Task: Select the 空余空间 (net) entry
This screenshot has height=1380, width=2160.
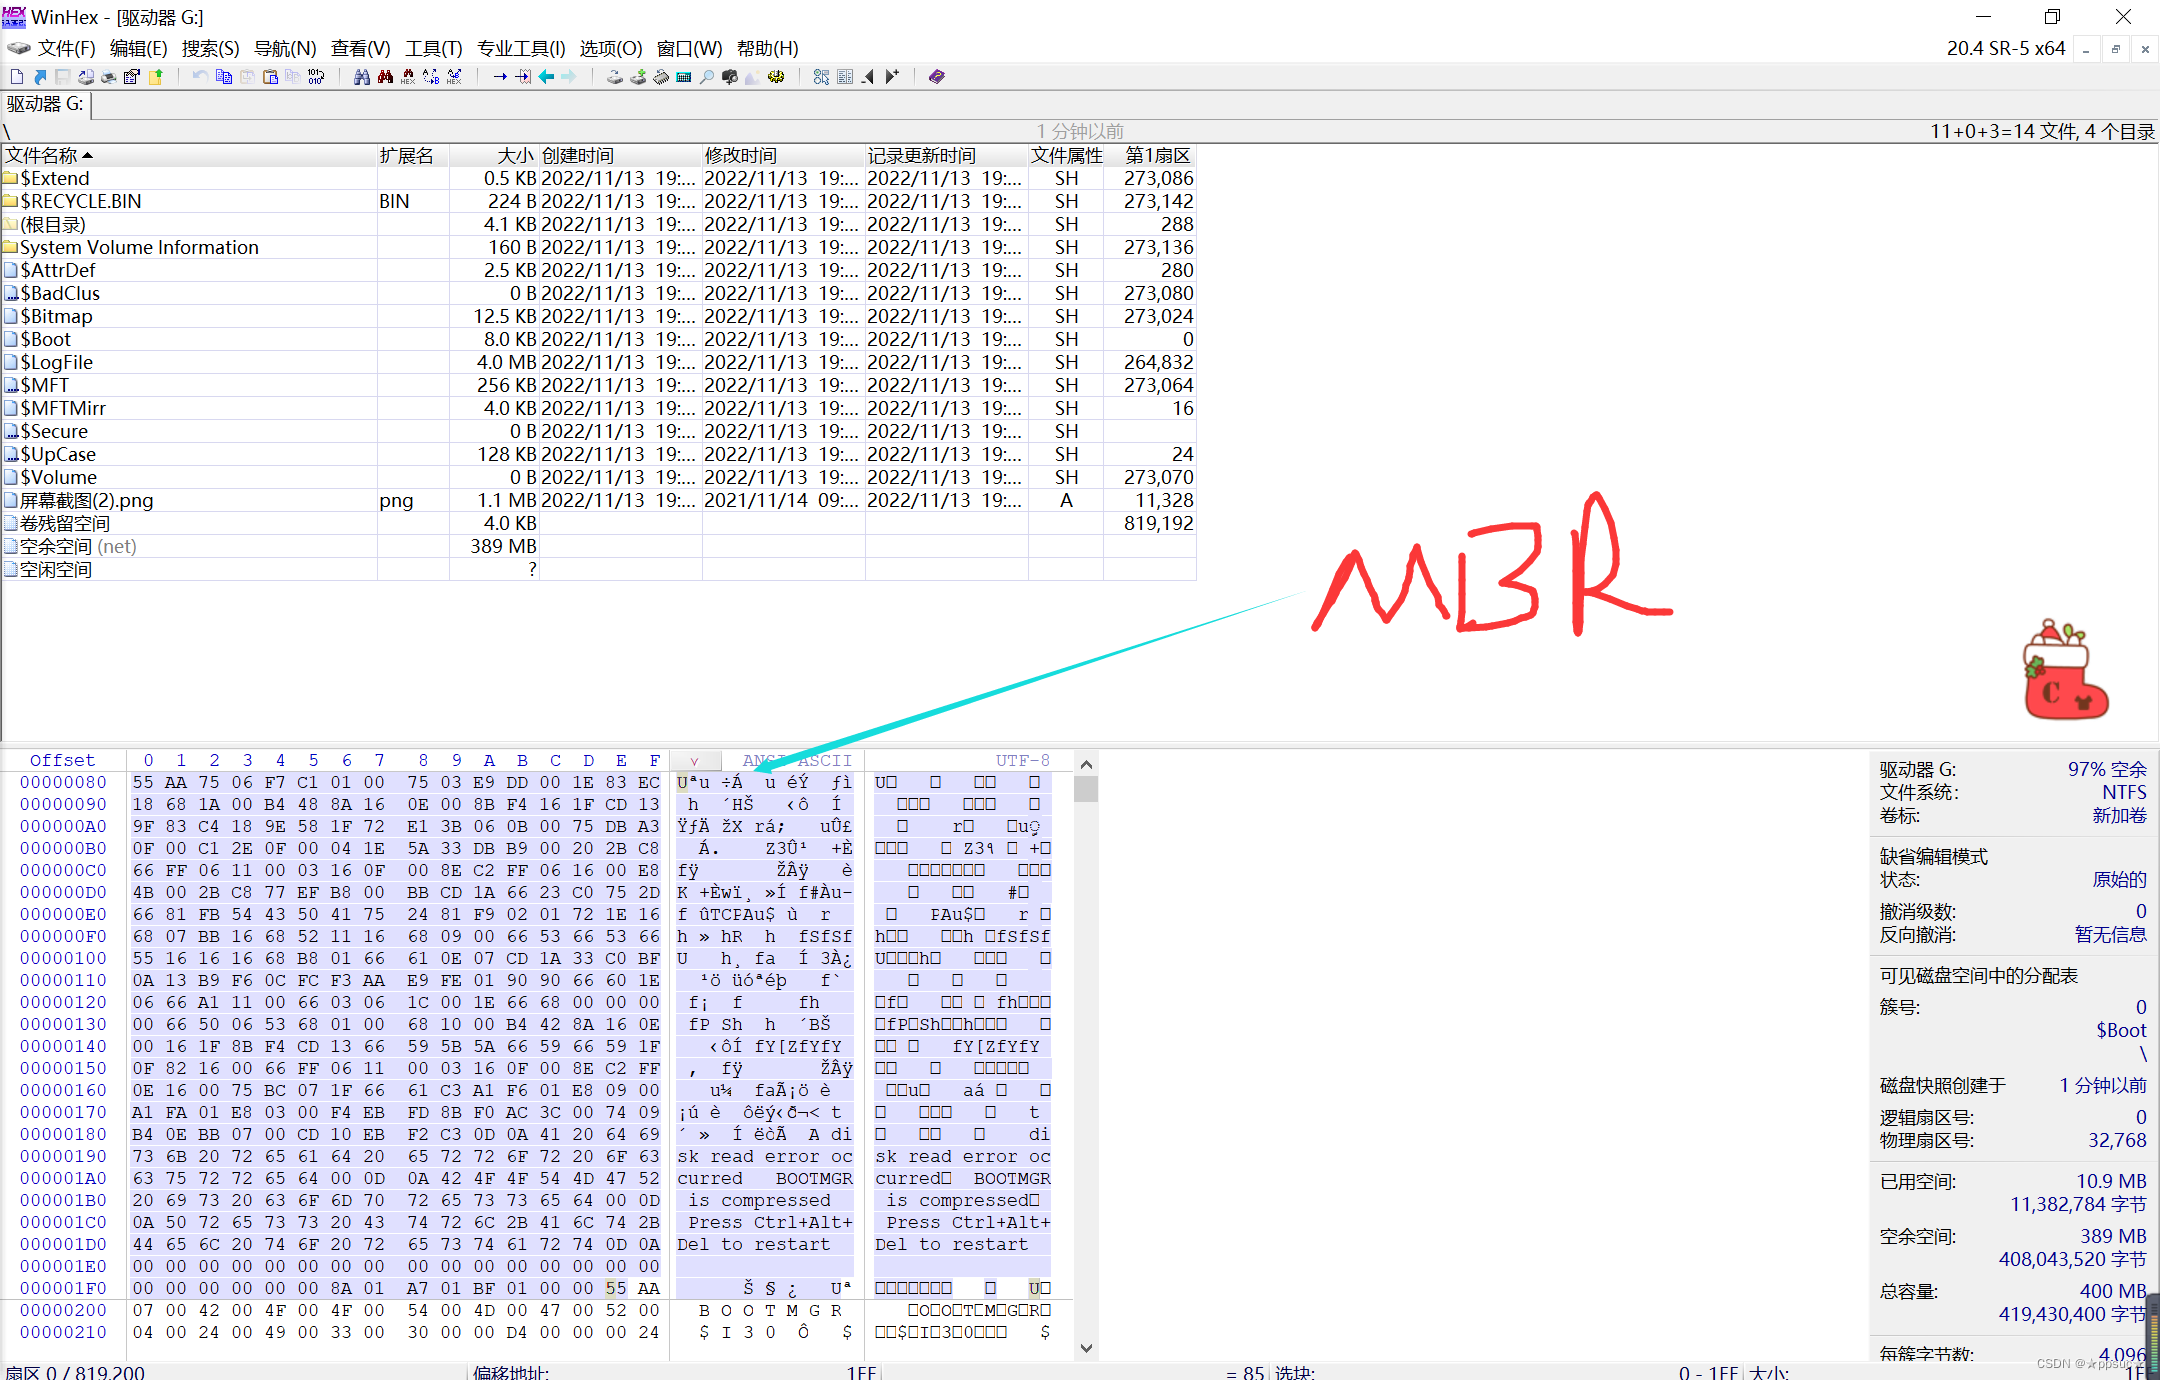Action: 598,547
